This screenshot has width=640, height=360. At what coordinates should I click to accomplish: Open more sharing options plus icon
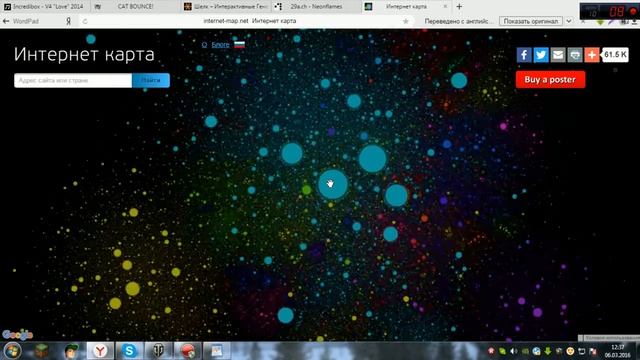(x=592, y=55)
